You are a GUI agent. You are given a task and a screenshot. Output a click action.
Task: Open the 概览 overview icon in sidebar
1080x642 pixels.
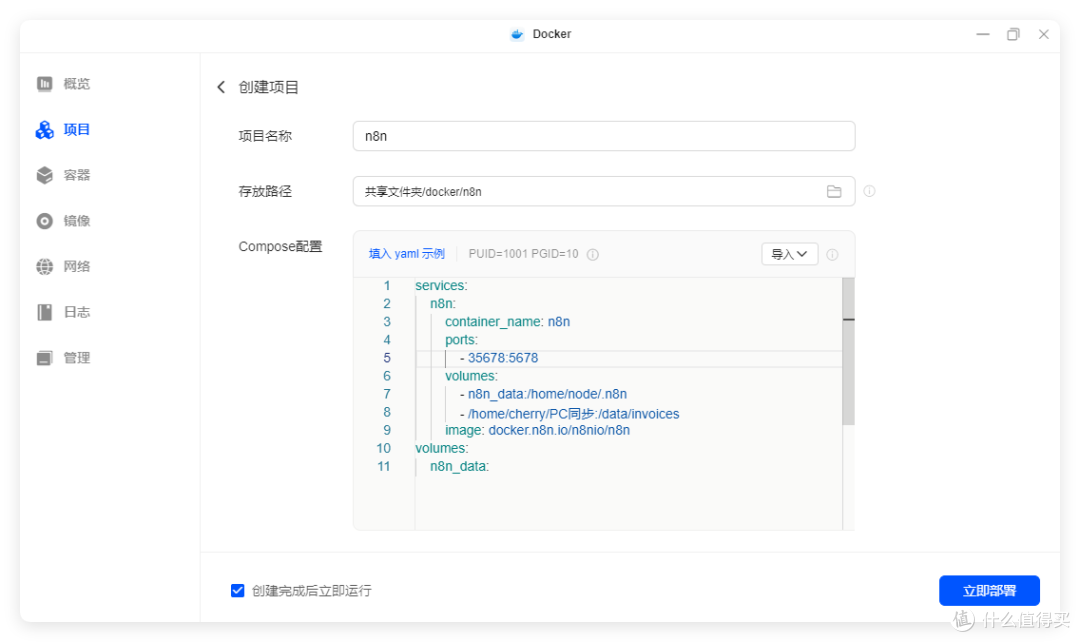coord(45,84)
